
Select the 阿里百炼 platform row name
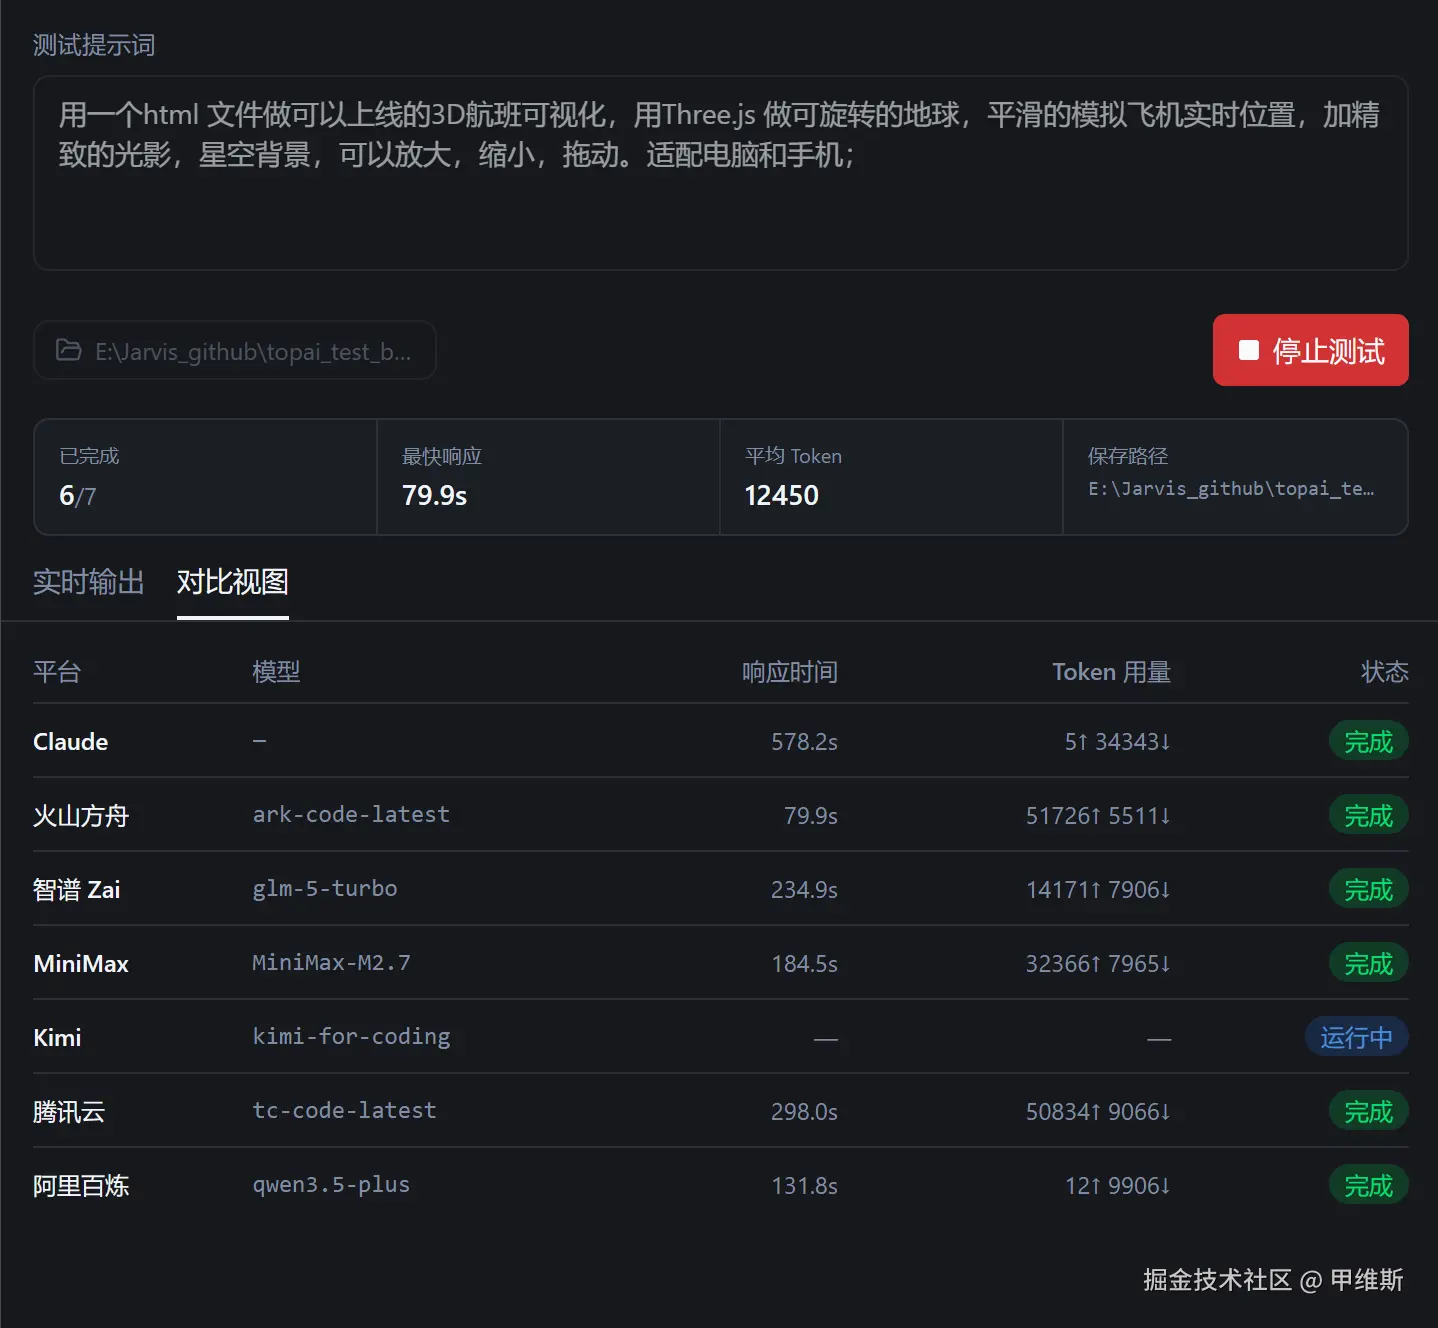point(81,1186)
